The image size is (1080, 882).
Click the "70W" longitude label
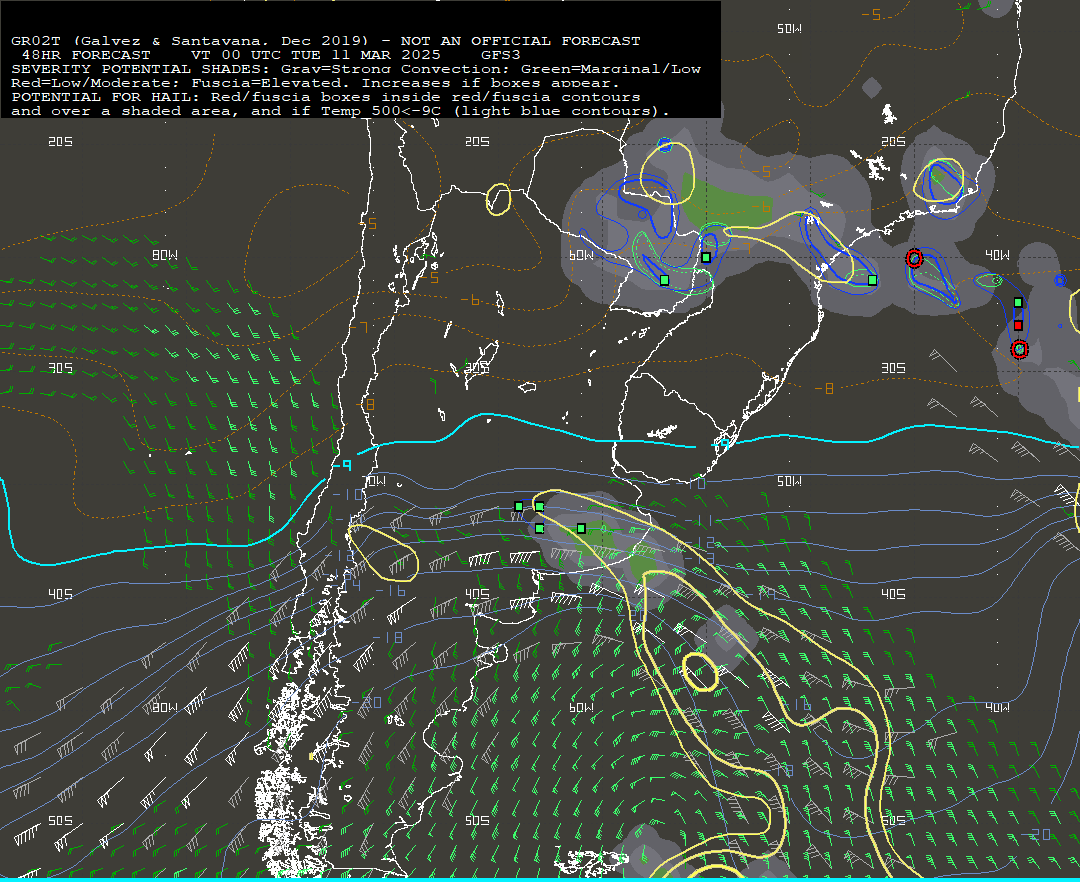374,481
